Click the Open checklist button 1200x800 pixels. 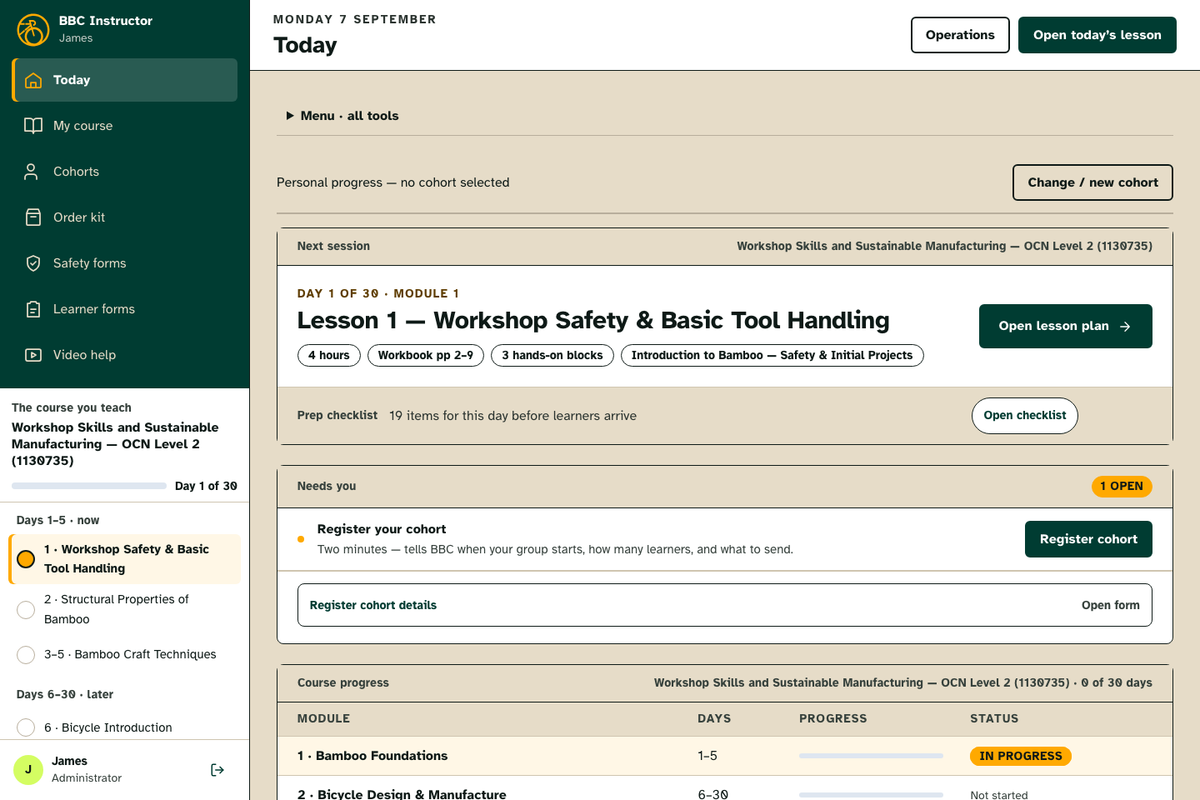point(1025,415)
